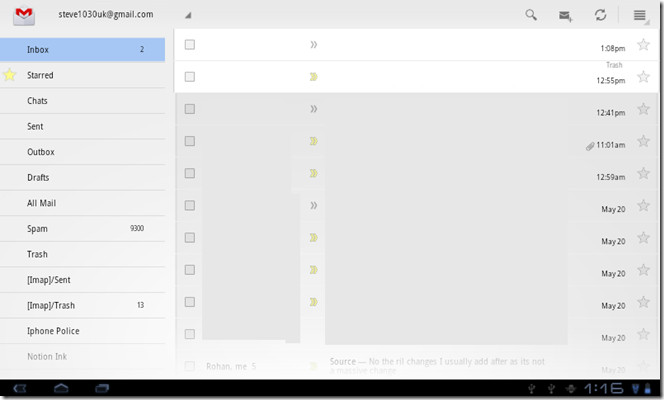Click the attachment paperclip on 11:01am email
Image resolution: width=664 pixels, height=400 pixels.
(x=590, y=146)
